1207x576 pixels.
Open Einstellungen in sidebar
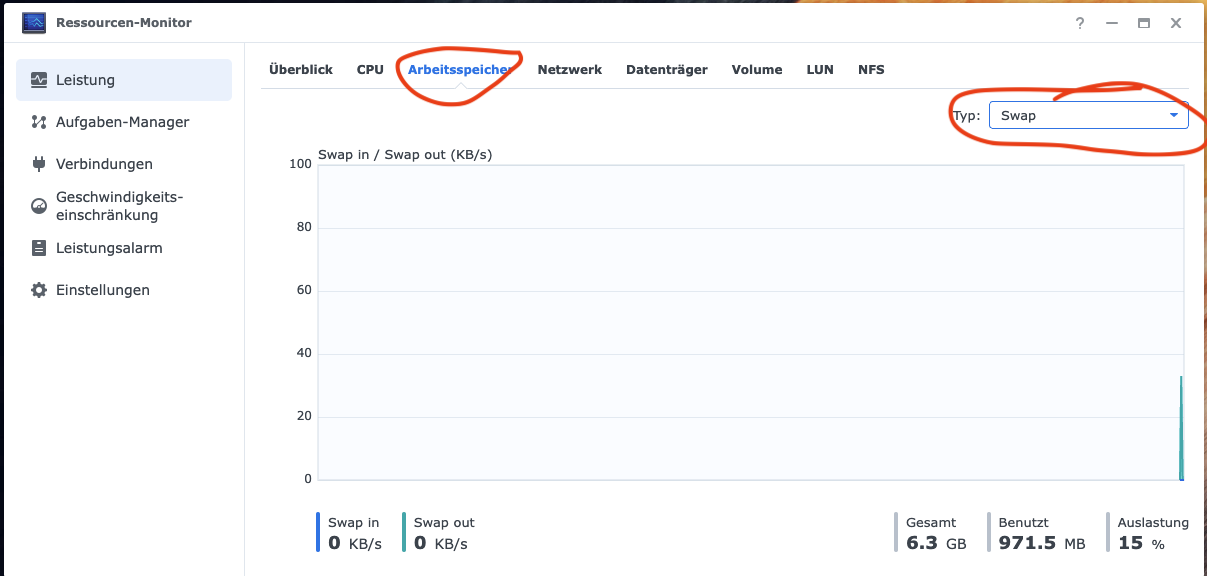[124, 290]
